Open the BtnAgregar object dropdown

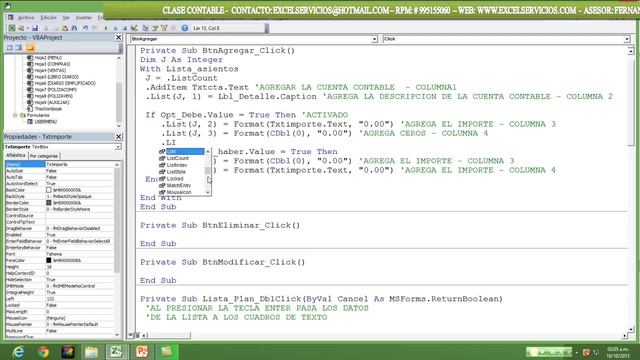(x=374, y=39)
